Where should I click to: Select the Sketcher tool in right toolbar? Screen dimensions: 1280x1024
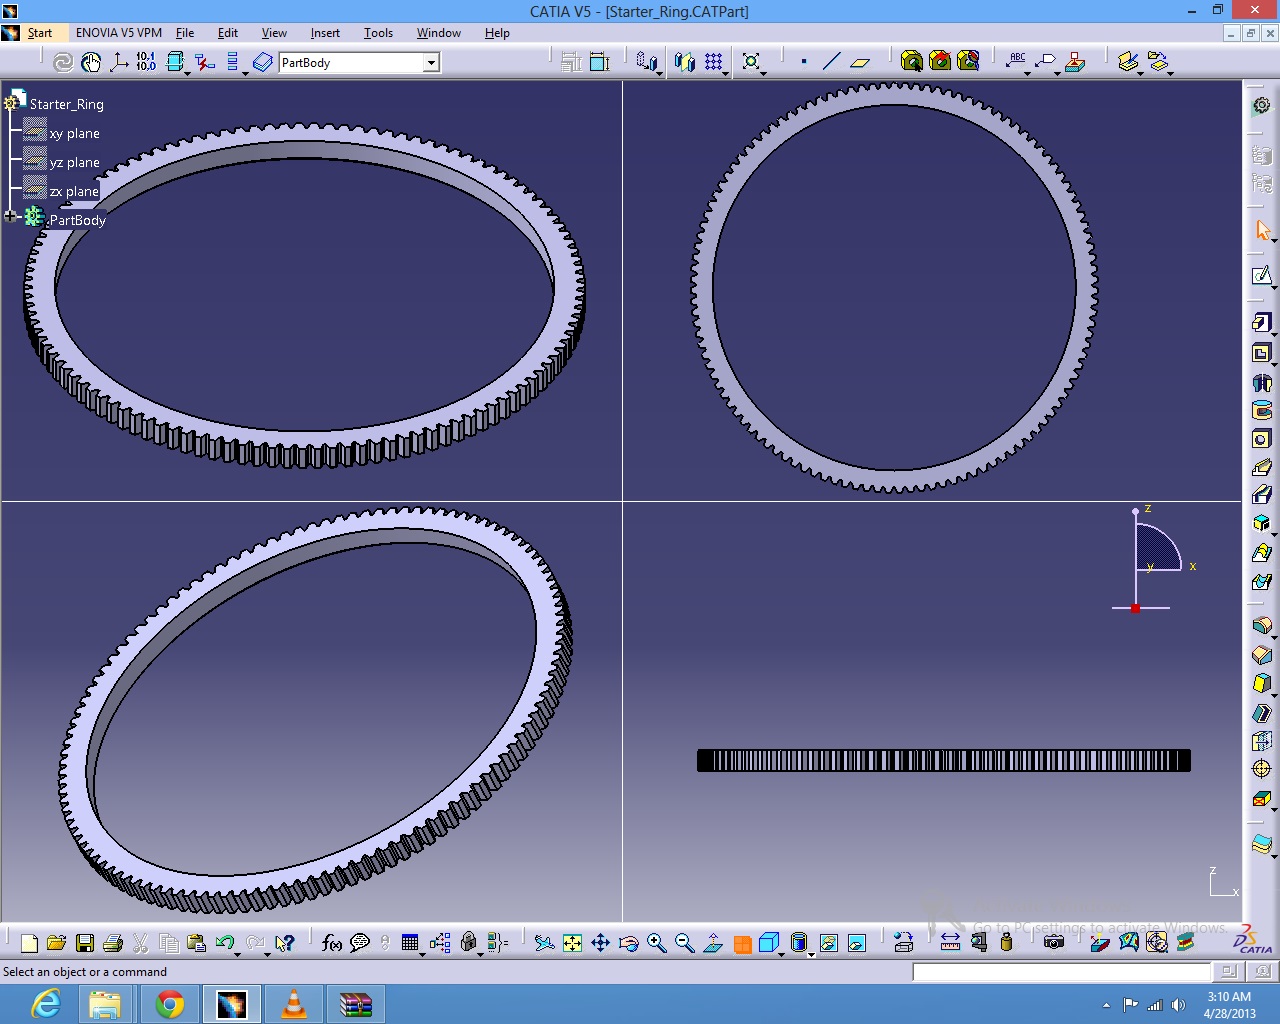click(x=1262, y=275)
